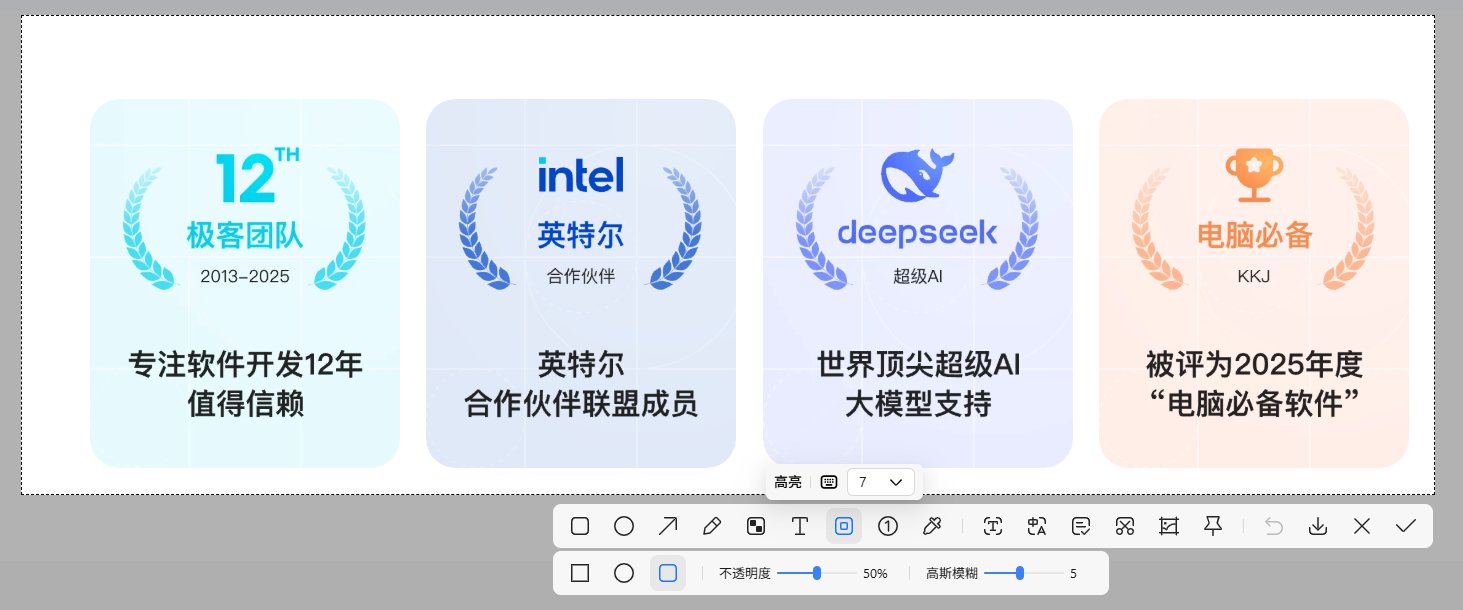Click the 不透明度 label
The width and height of the screenshot is (1463, 610).
click(745, 574)
